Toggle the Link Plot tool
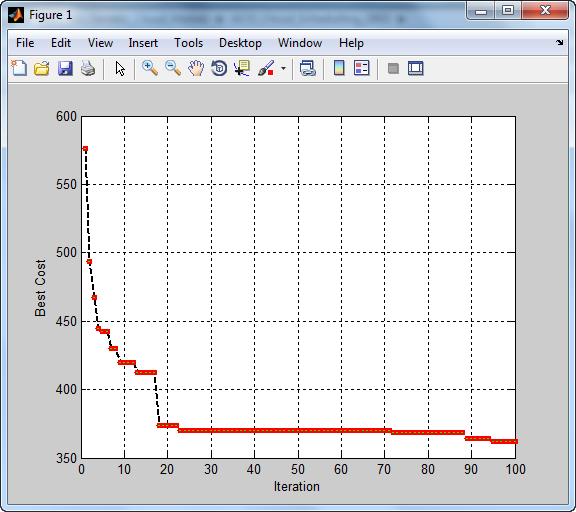The height and width of the screenshot is (512, 576). [308, 68]
